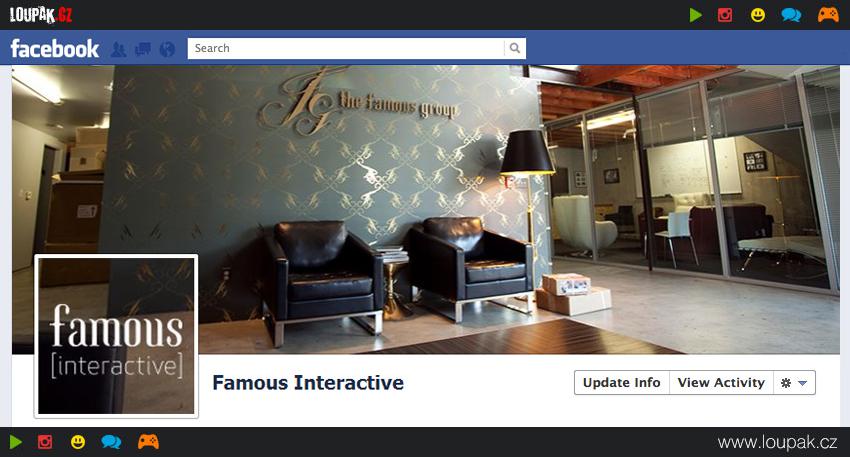Open Facebook notifications globe icon

click(167, 49)
